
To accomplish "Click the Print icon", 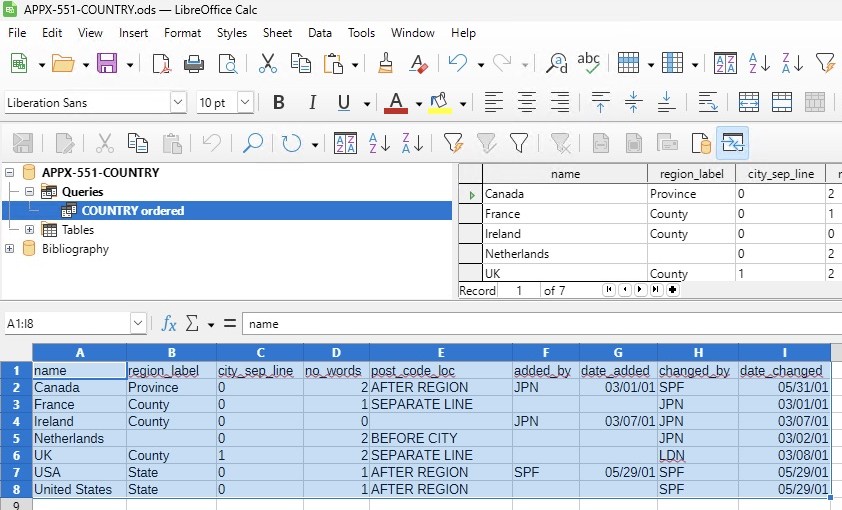I will (x=194, y=64).
